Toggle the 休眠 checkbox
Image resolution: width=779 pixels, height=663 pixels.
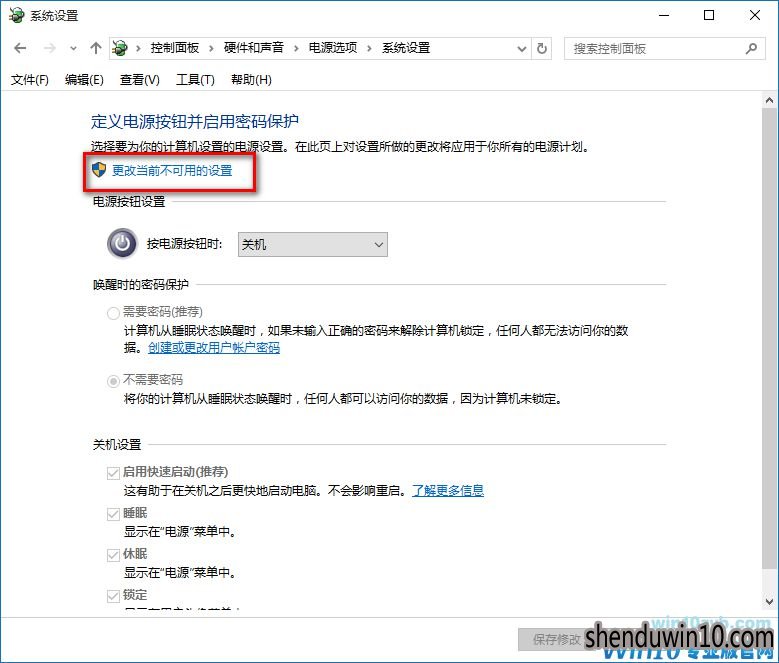[113, 555]
